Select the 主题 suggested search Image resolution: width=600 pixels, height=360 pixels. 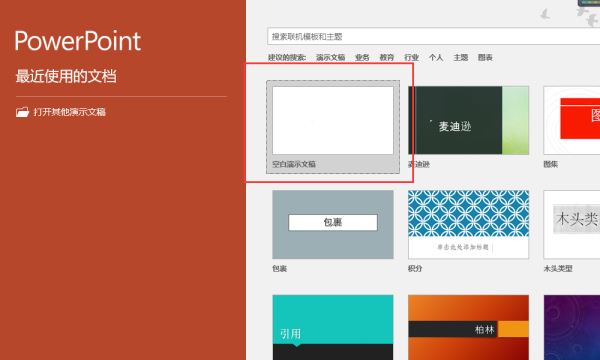[461, 57]
